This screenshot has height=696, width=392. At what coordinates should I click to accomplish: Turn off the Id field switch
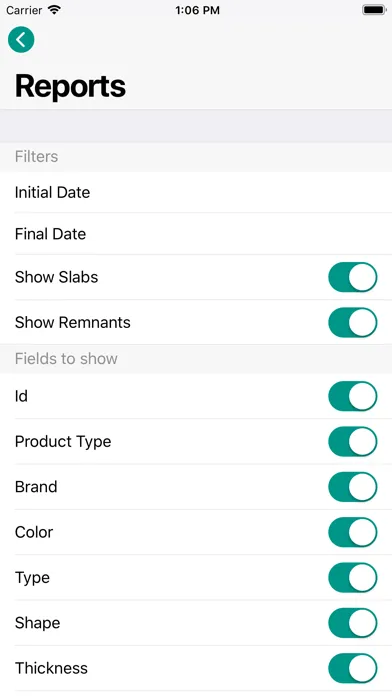pos(352,396)
